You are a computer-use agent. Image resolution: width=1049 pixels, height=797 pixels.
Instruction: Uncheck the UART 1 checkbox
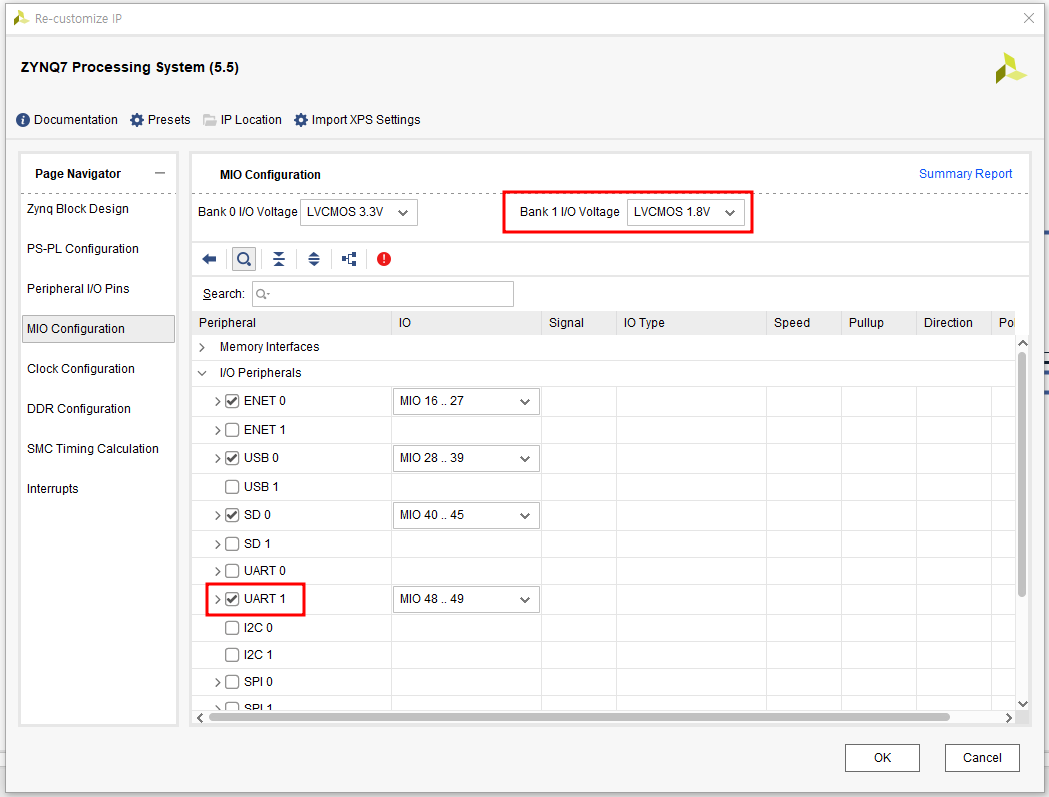pos(232,599)
